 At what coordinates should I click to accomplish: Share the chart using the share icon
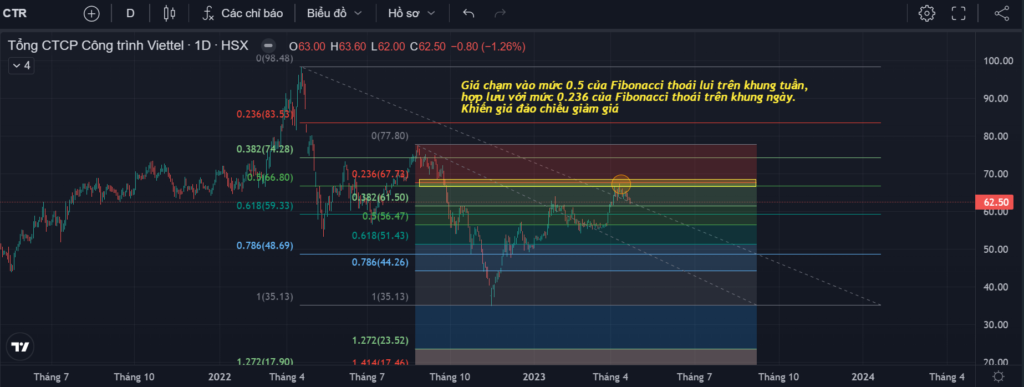(1002, 13)
